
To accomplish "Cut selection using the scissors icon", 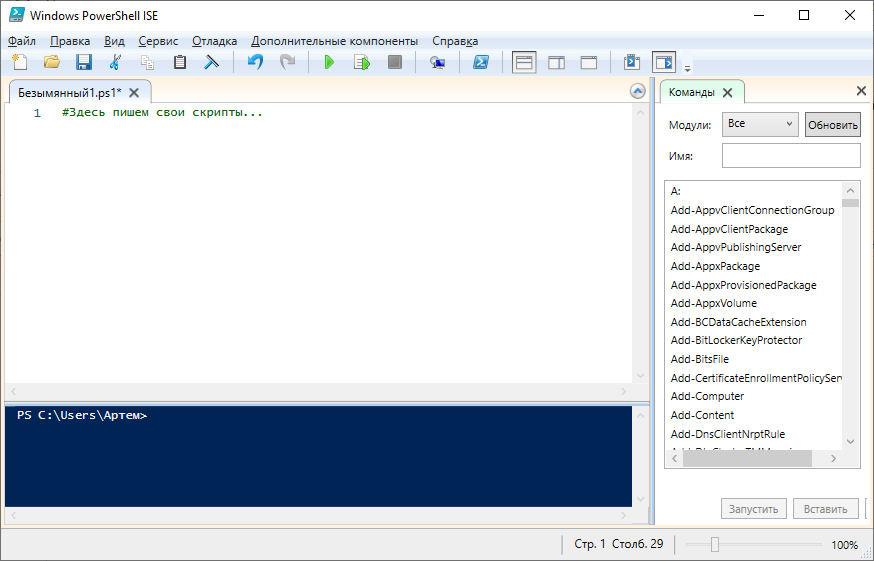I will [x=115, y=62].
